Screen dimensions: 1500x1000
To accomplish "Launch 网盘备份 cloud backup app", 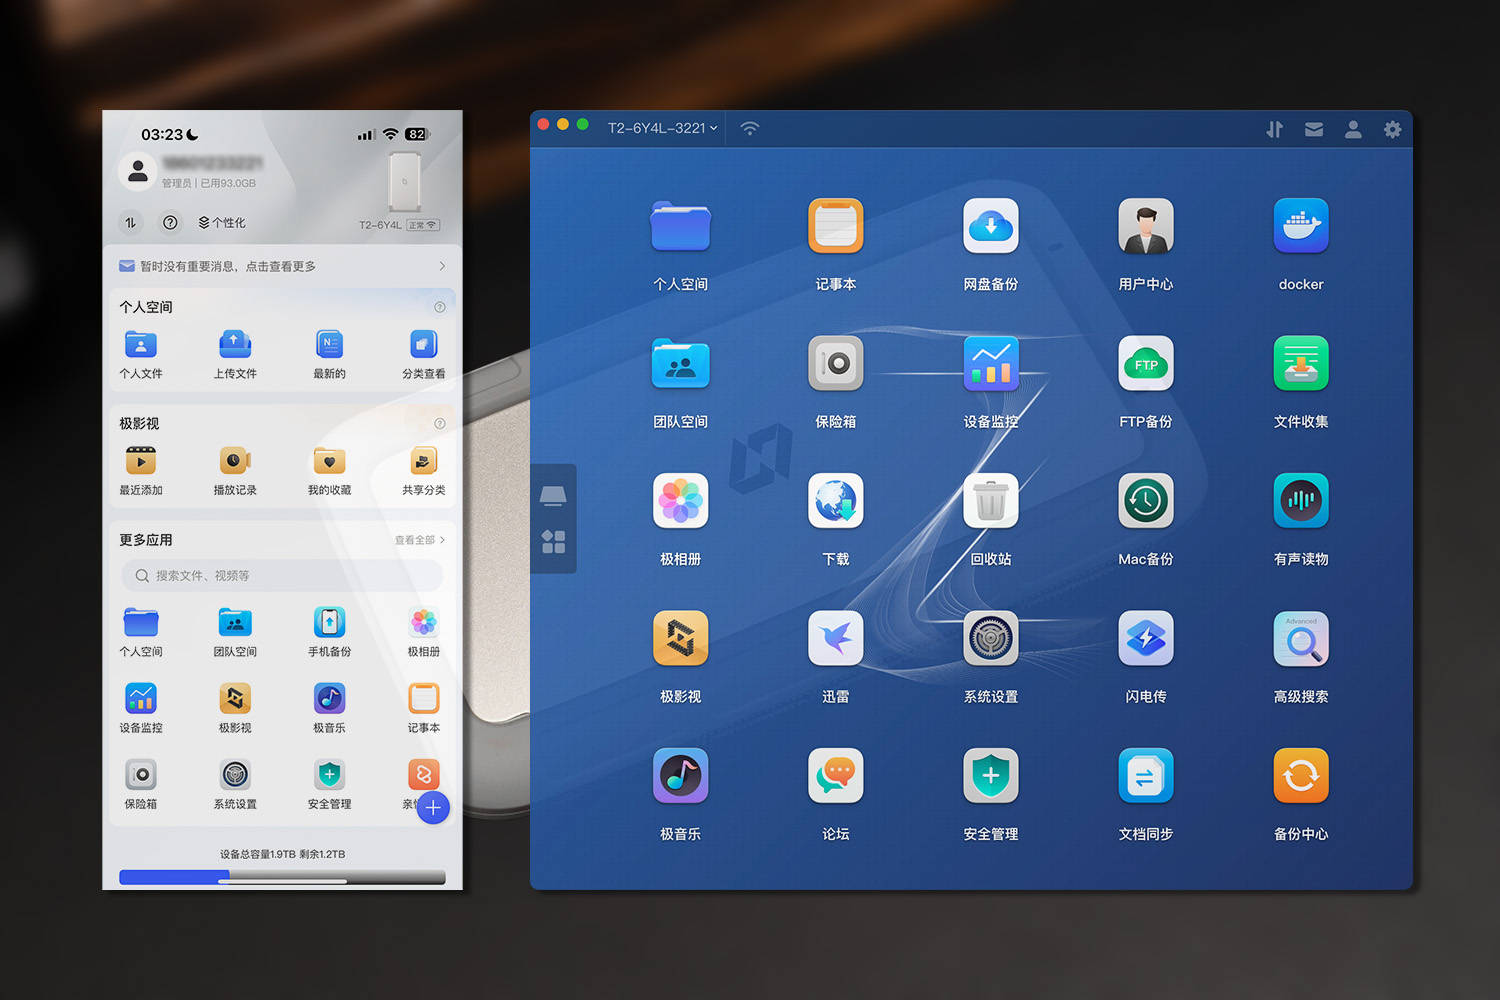I will tap(990, 226).
